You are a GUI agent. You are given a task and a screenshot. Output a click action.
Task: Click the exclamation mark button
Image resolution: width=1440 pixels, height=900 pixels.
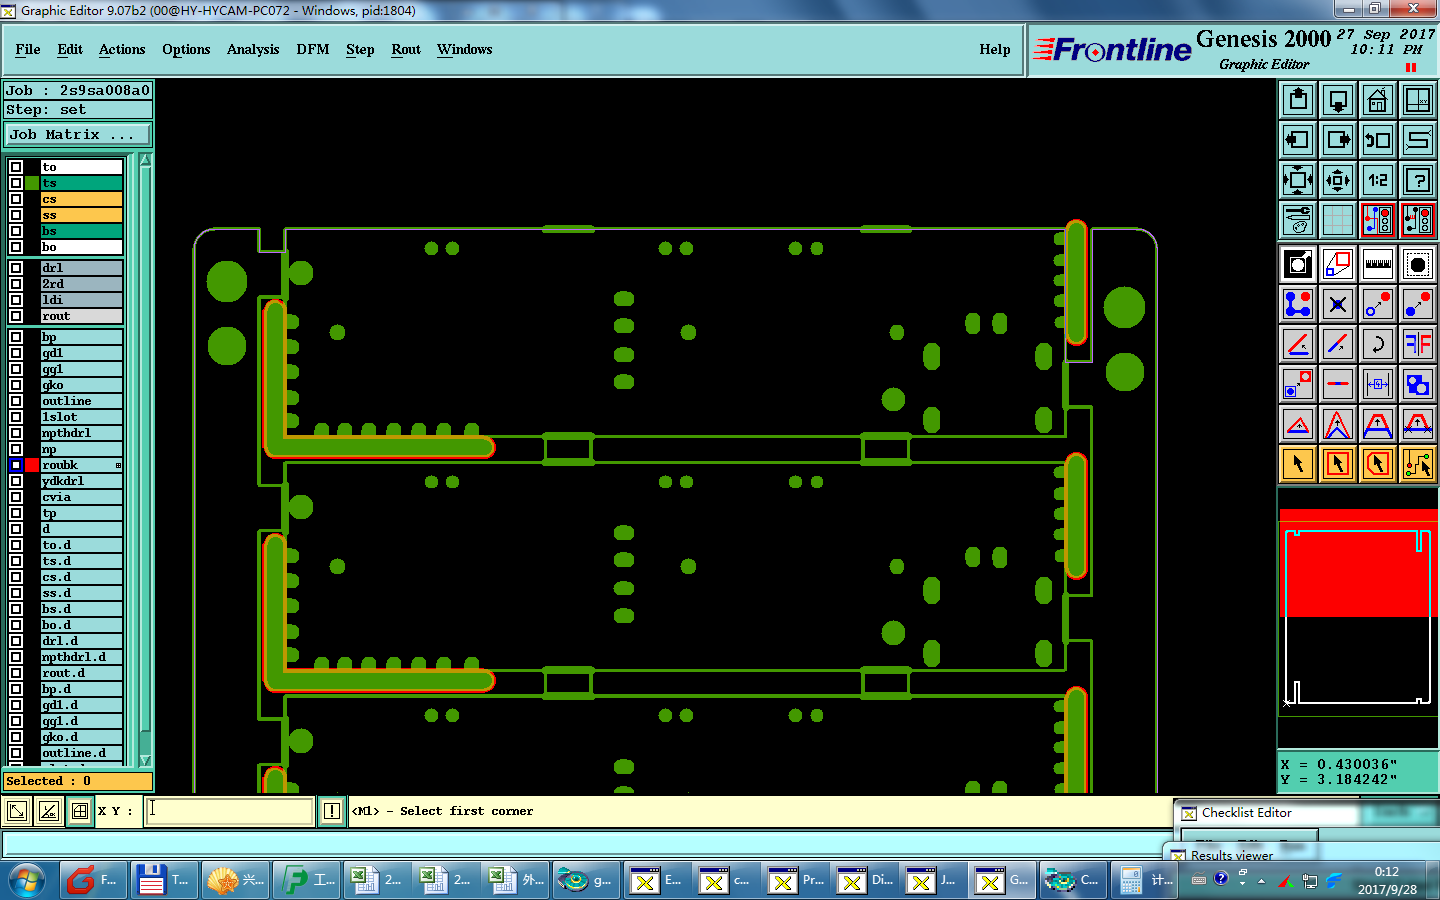coord(332,811)
